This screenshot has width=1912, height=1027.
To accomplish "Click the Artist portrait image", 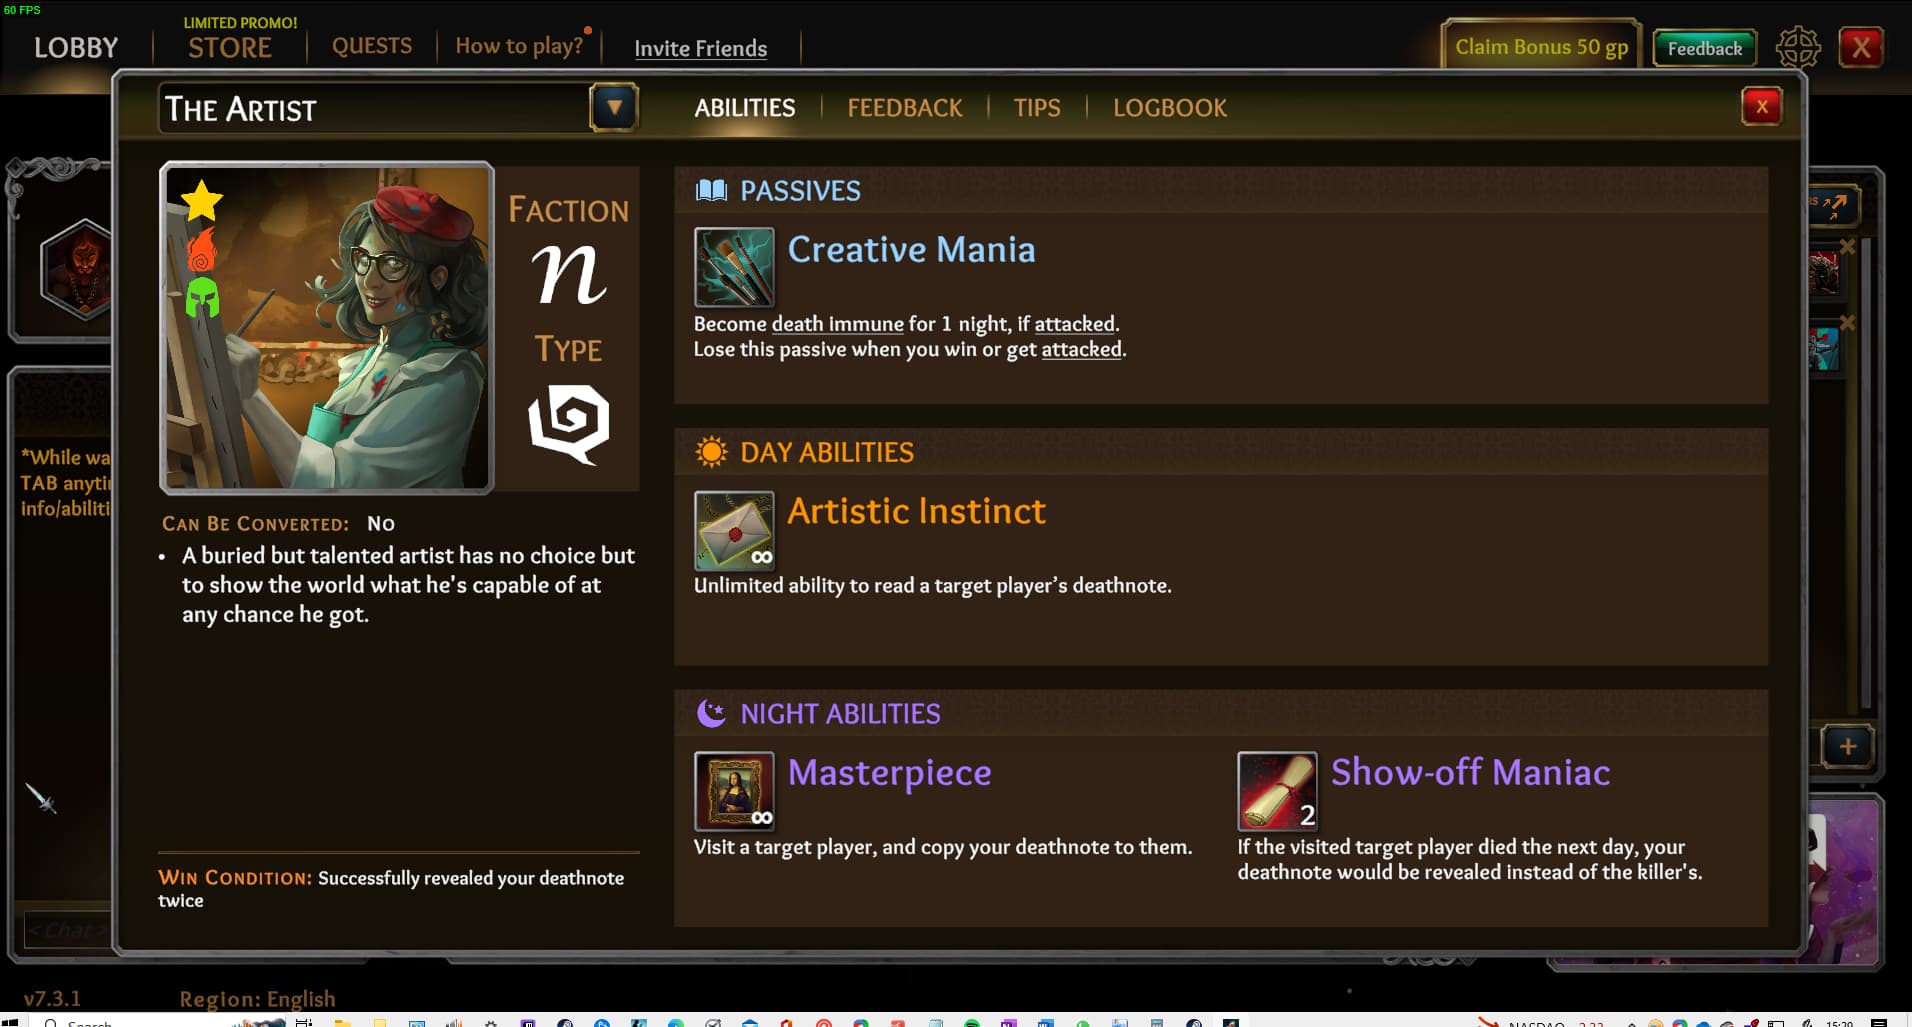I will click(x=327, y=327).
